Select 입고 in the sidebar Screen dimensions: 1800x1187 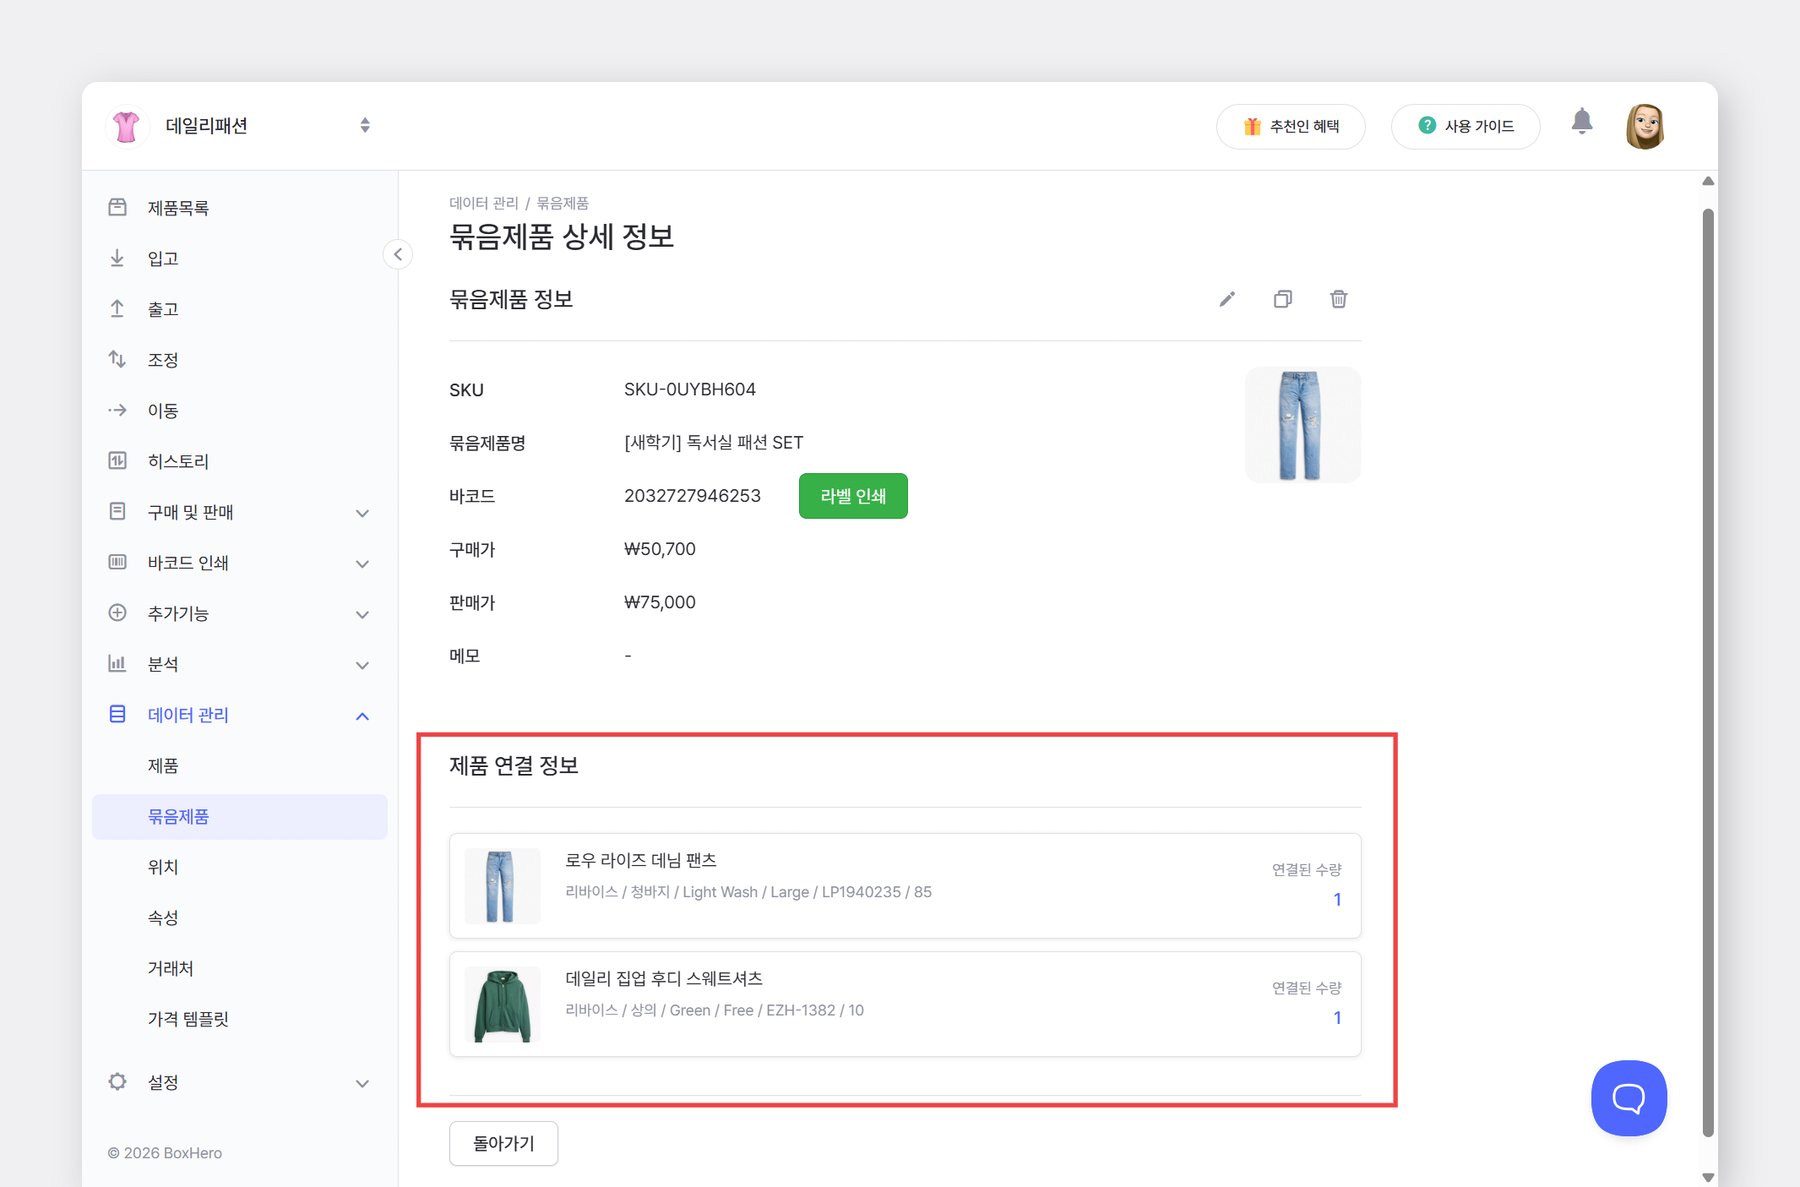[163, 258]
